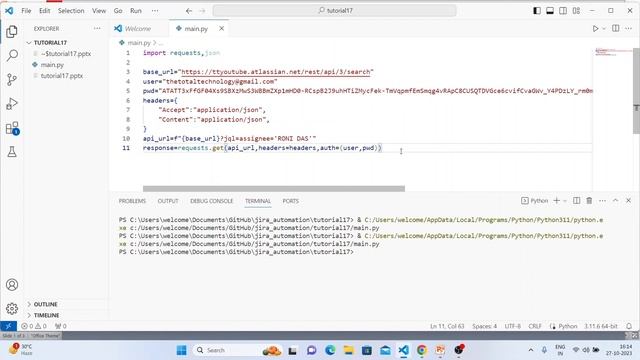Change indentation via Spaces: 4
Viewport: 640px width, 360px height.
coord(484,326)
